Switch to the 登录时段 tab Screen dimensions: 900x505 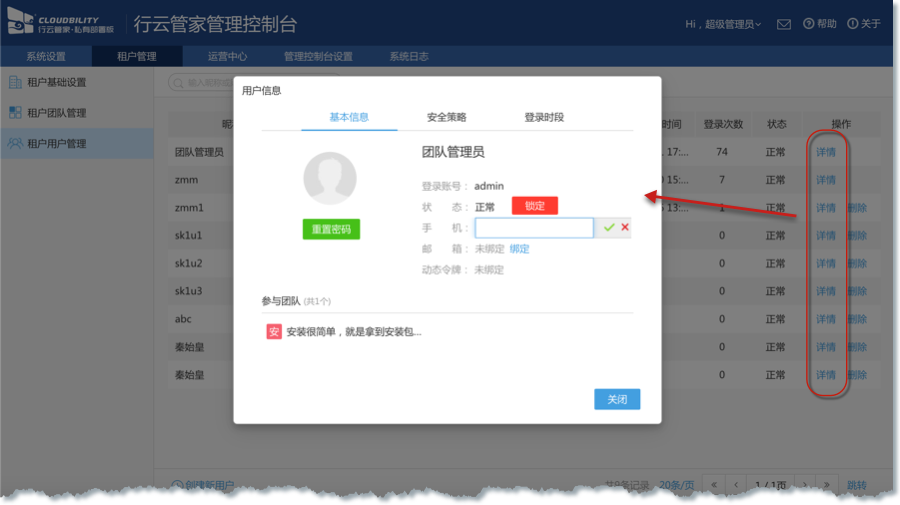[544, 117]
